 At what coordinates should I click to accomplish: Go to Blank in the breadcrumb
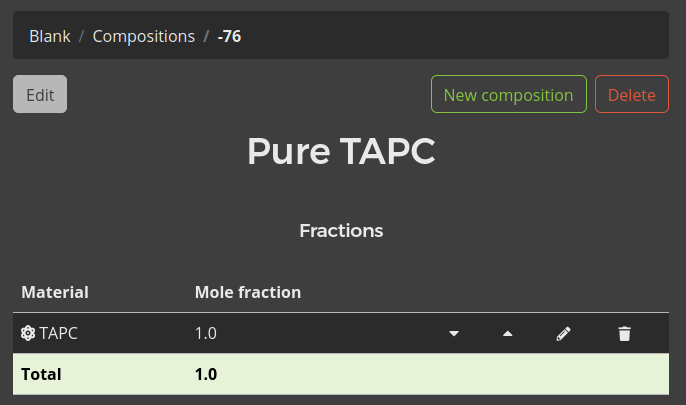pos(50,36)
